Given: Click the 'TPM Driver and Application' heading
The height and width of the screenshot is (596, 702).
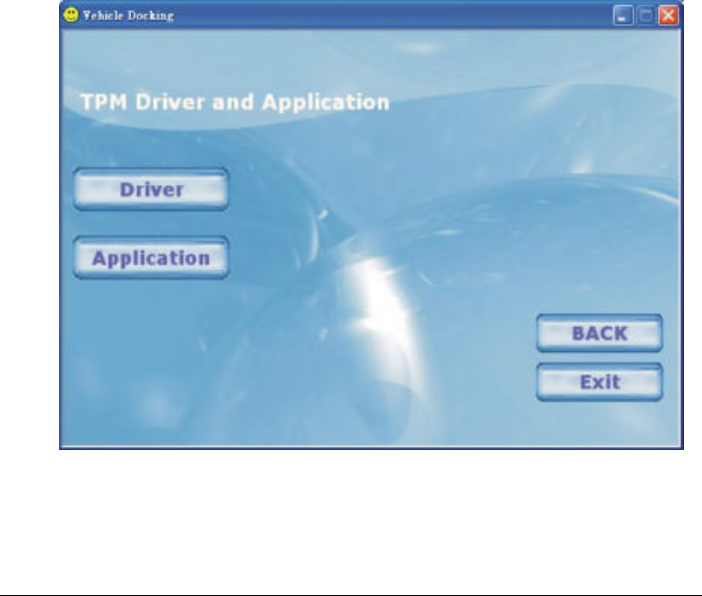Looking at the screenshot, I should 235,102.
